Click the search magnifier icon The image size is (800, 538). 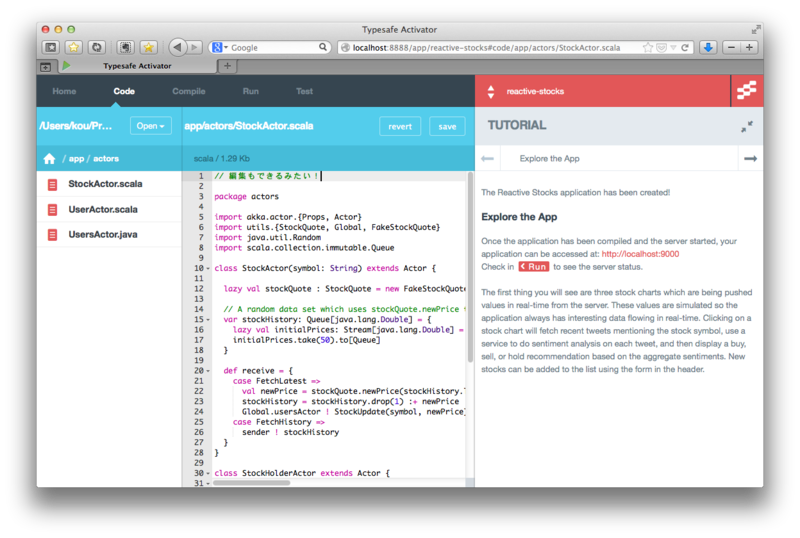point(323,47)
